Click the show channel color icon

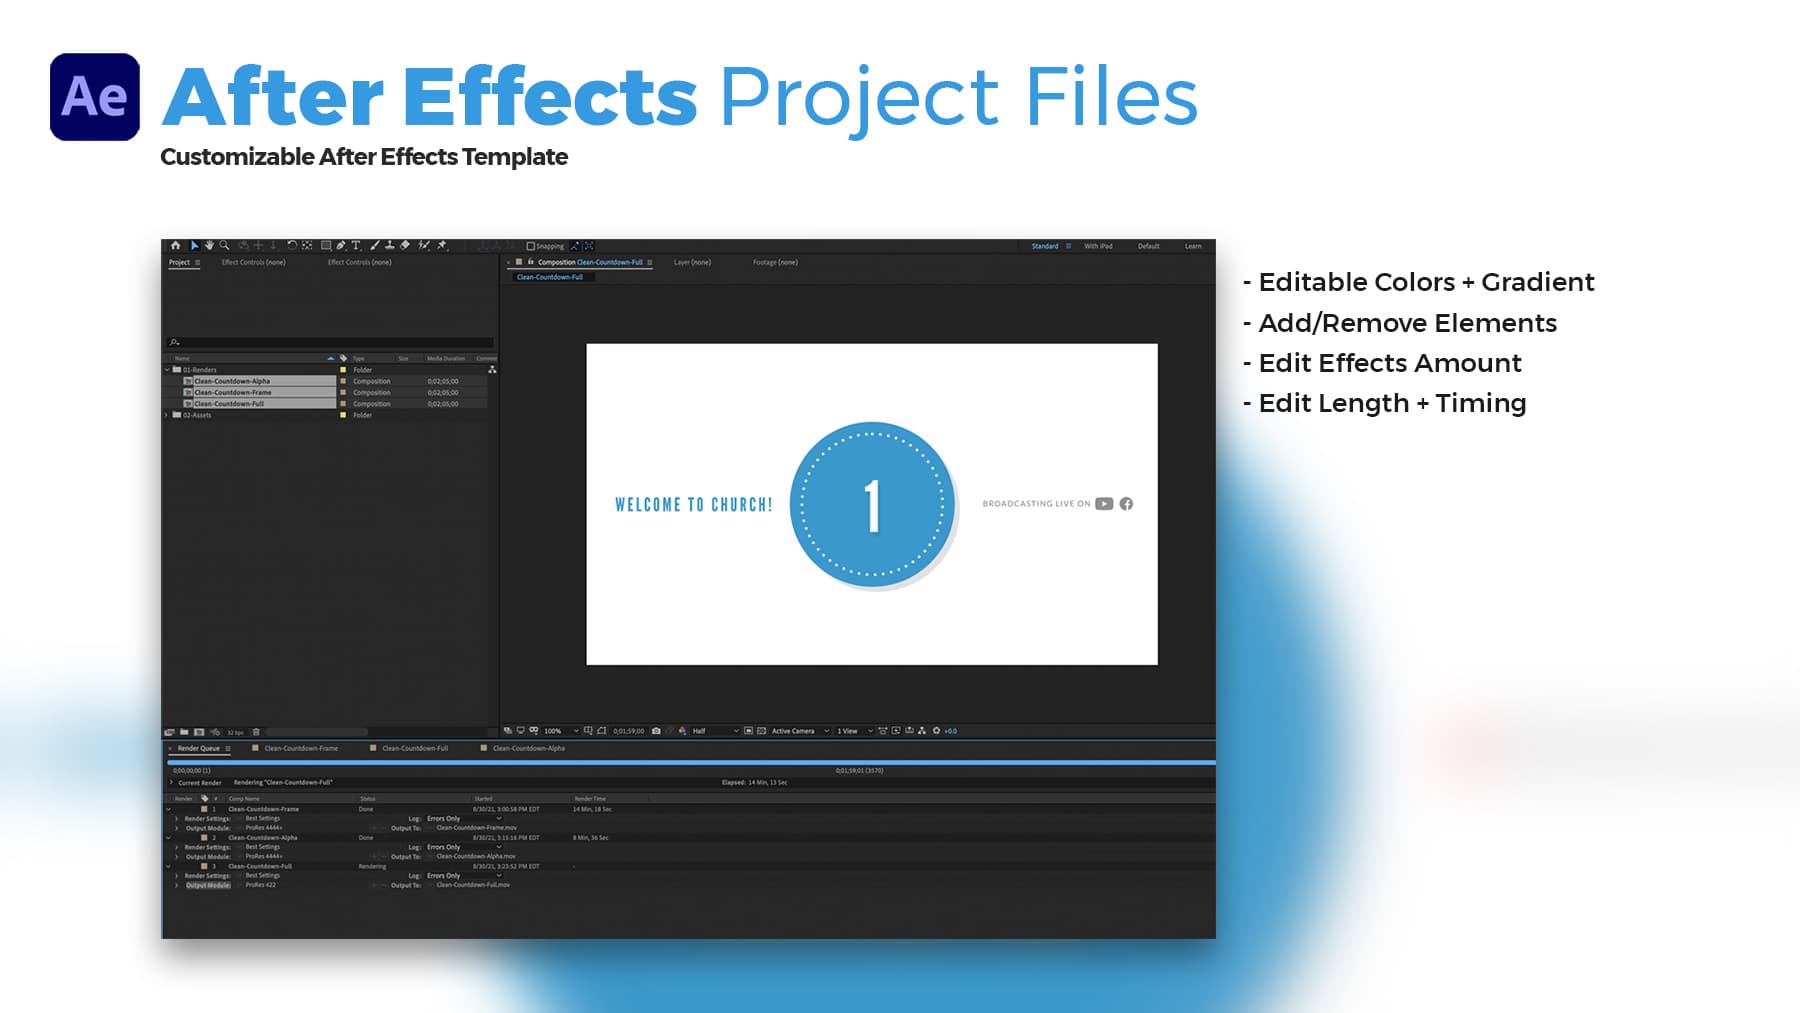(x=682, y=731)
